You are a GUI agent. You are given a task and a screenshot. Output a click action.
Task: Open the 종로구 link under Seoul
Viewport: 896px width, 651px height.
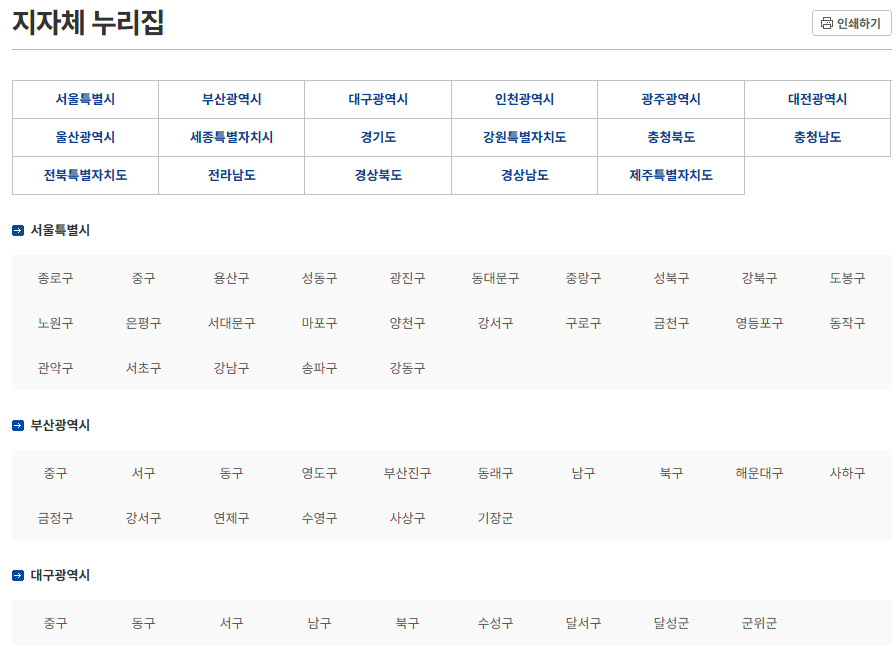click(x=55, y=278)
